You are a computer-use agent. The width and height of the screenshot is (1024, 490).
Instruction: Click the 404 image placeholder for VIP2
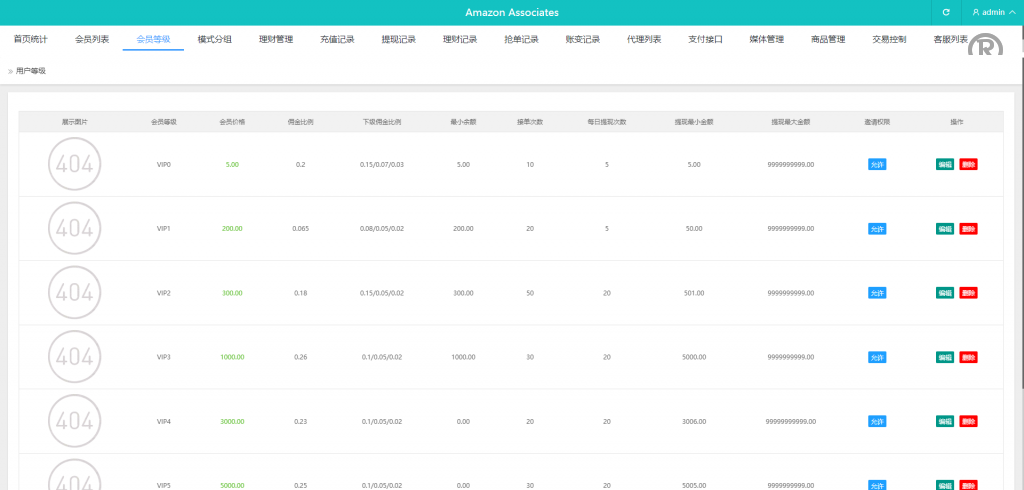tap(74, 293)
